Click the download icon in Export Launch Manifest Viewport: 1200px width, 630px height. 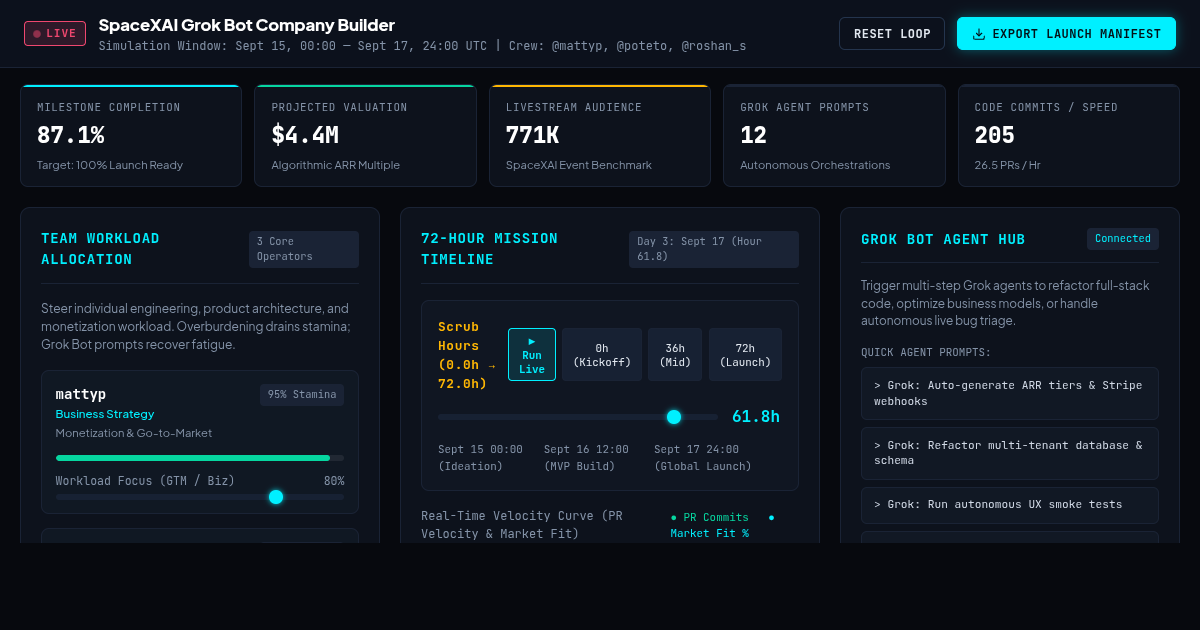point(979,34)
